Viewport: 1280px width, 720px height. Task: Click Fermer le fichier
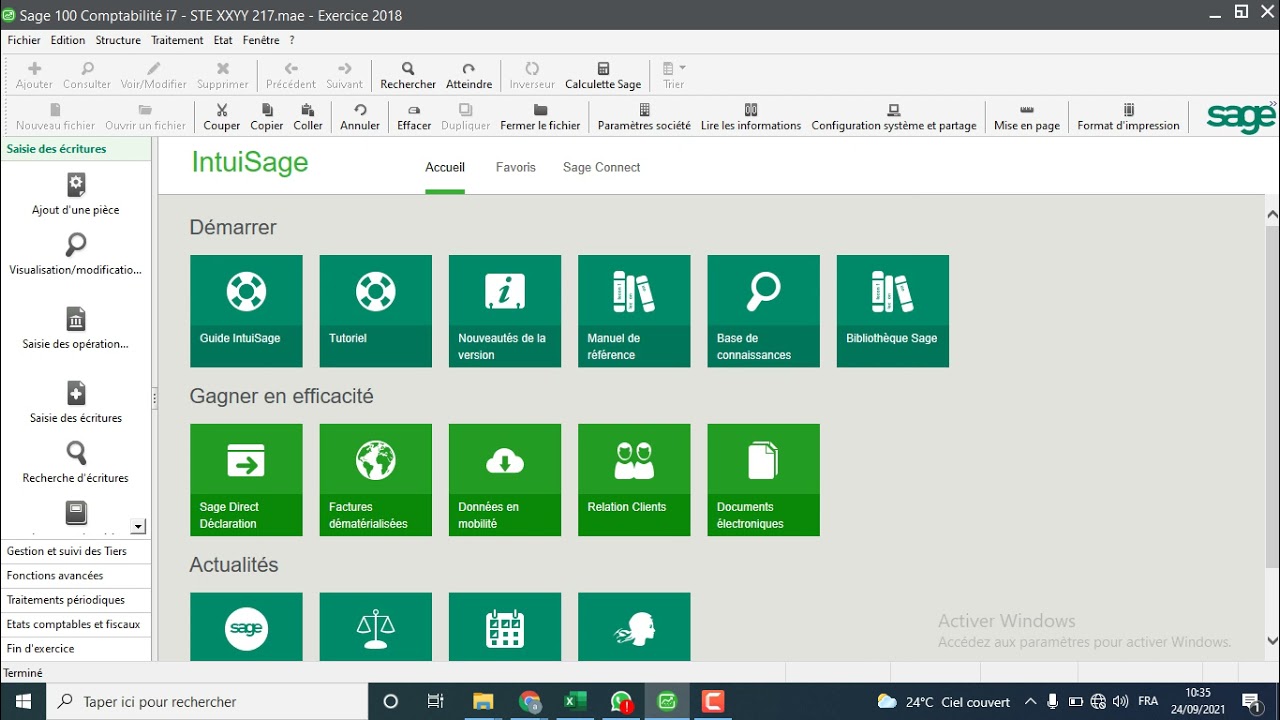click(x=540, y=117)
